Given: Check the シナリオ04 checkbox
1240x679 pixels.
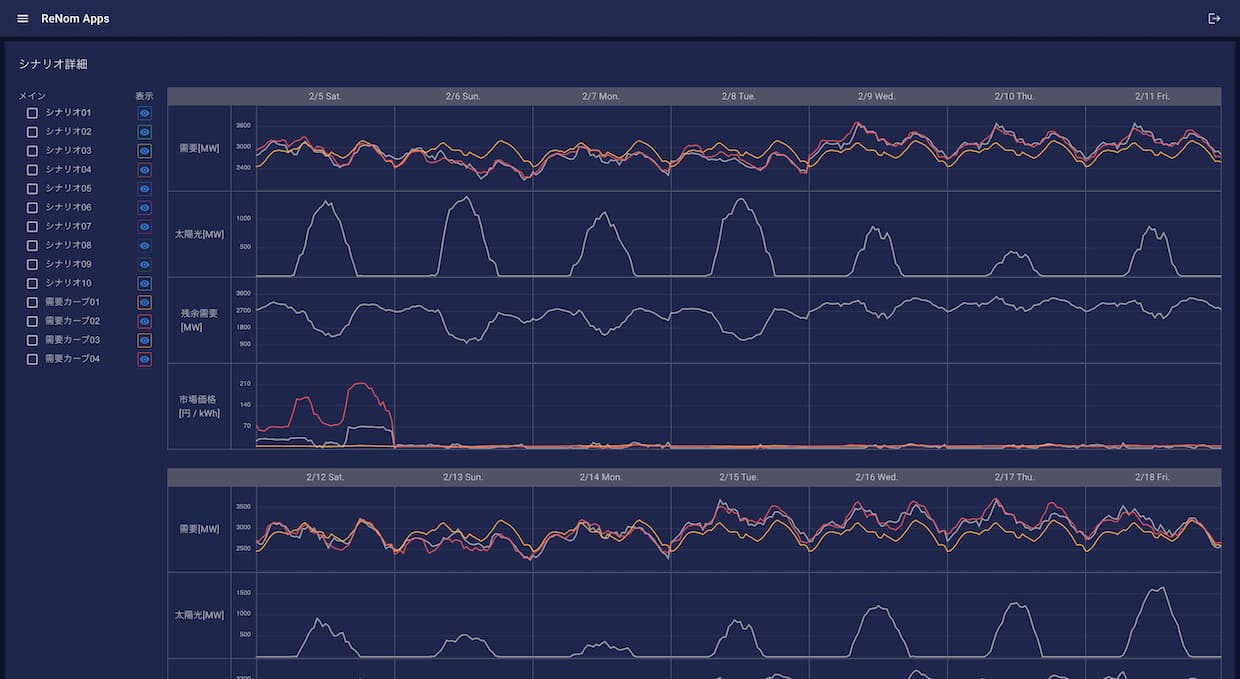Looking at the screenshot, I should pos(32,170).
